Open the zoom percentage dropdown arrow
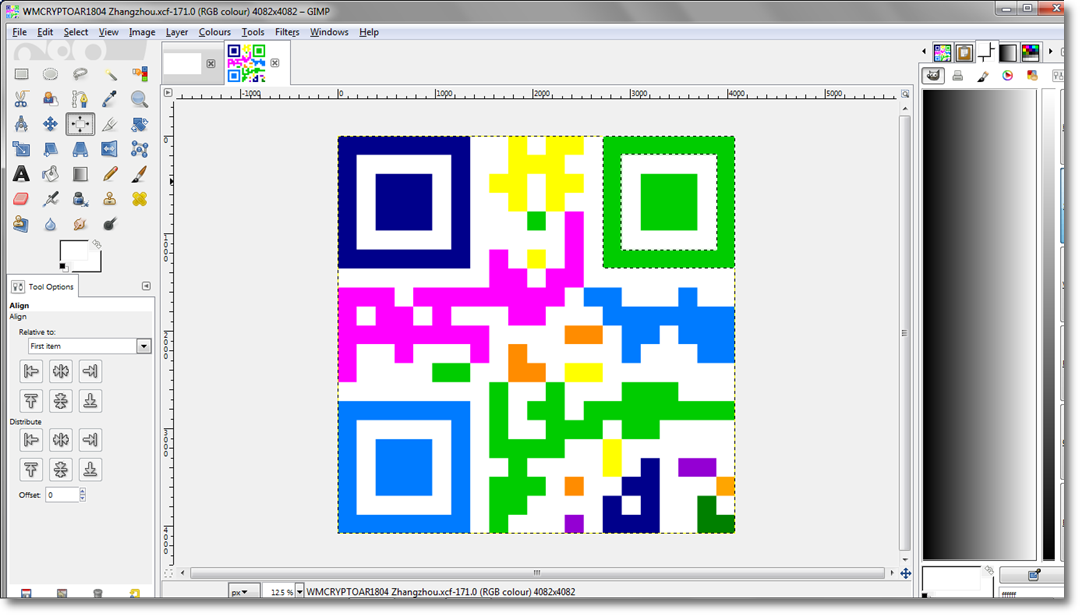Screen dimensions: 1080x615 (300, 592)
